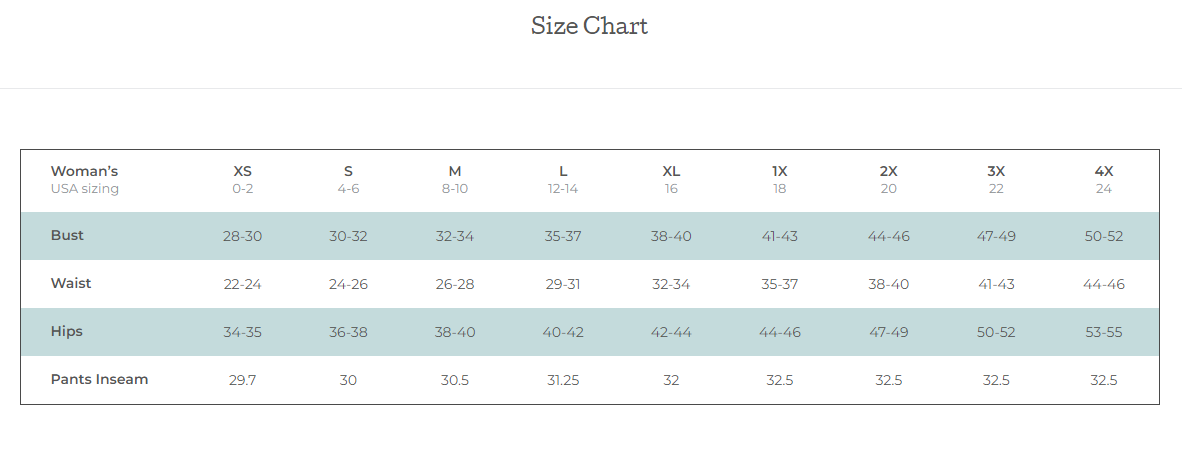Click the Pants Inseam row label
This screenshot has height=450, width=1182.
click(x=99, y=380)
